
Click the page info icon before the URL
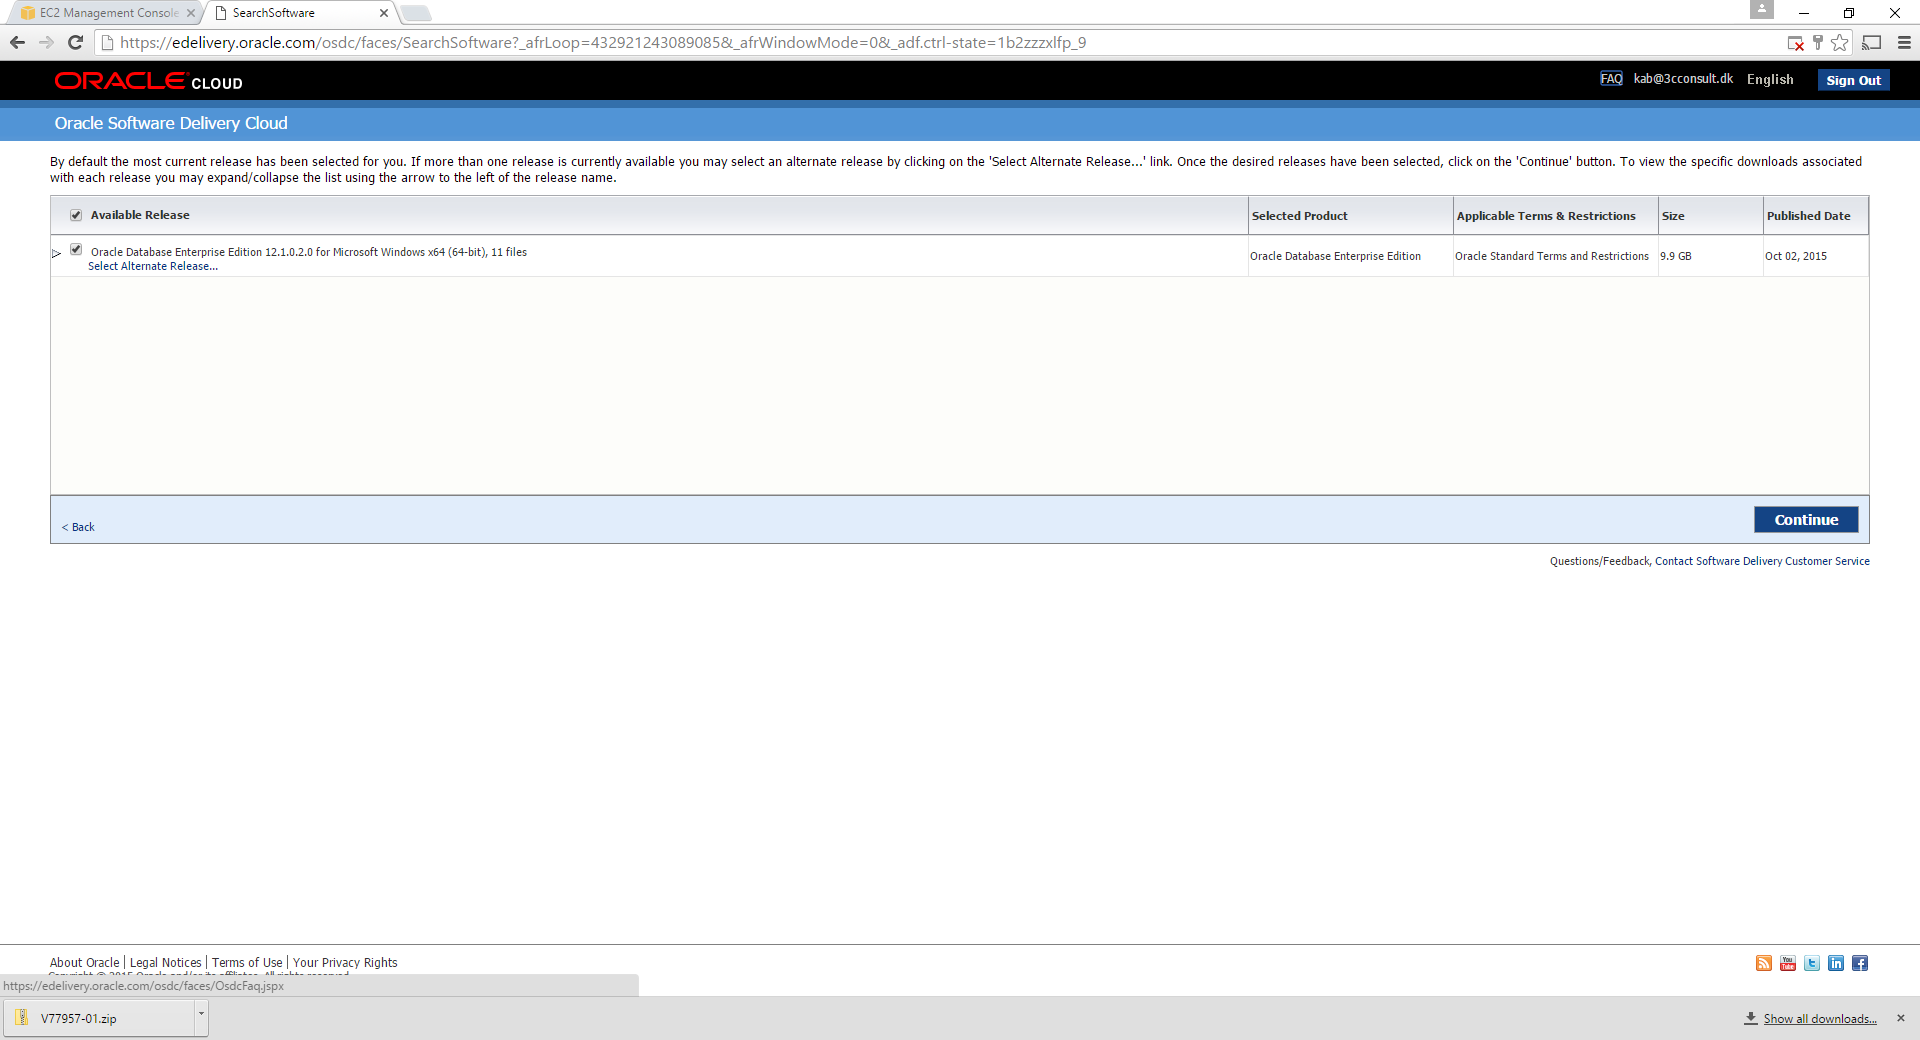107,43
